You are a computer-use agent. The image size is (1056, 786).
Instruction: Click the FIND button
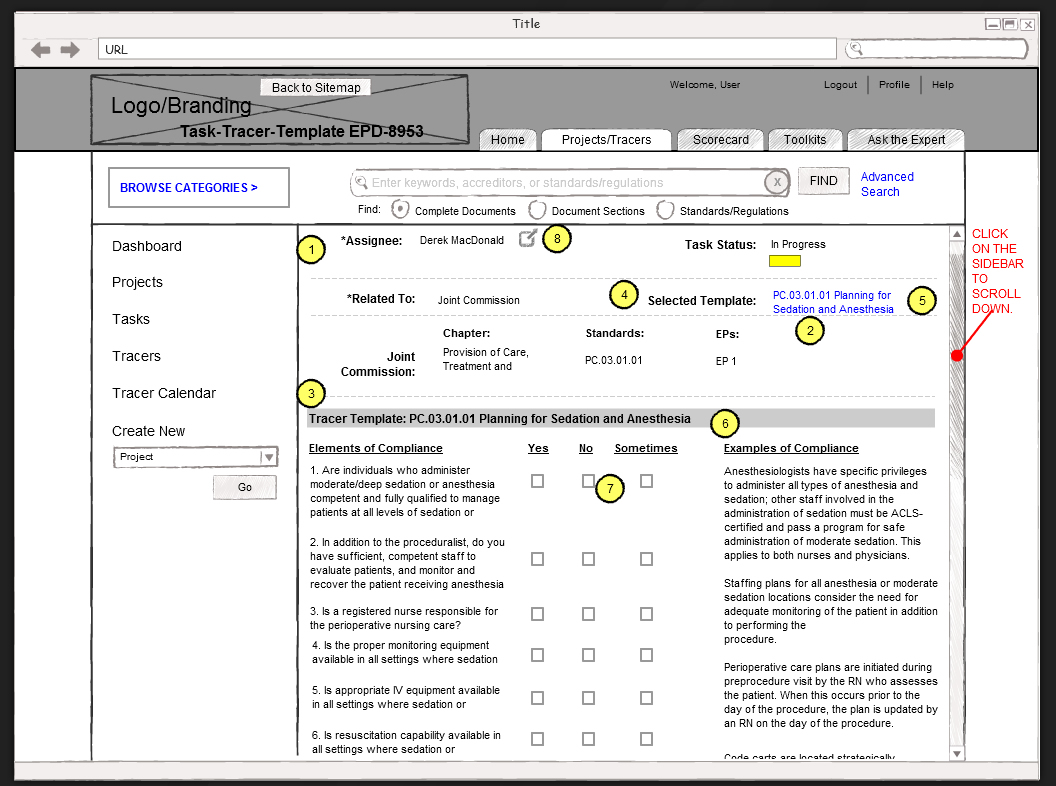[x=824, y=181]
